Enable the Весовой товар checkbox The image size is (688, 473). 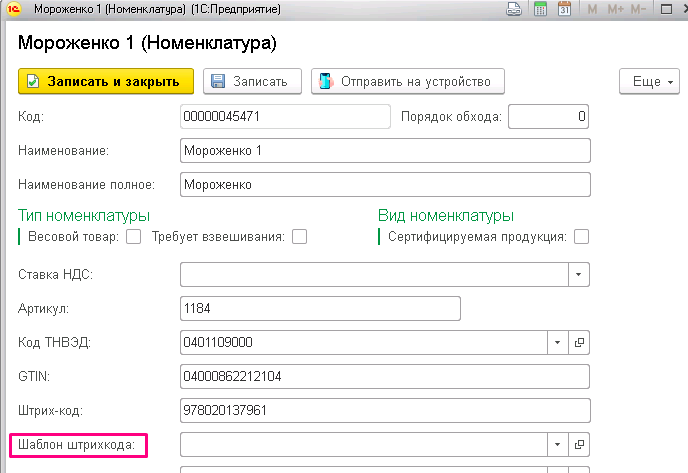tap(133, 237)
